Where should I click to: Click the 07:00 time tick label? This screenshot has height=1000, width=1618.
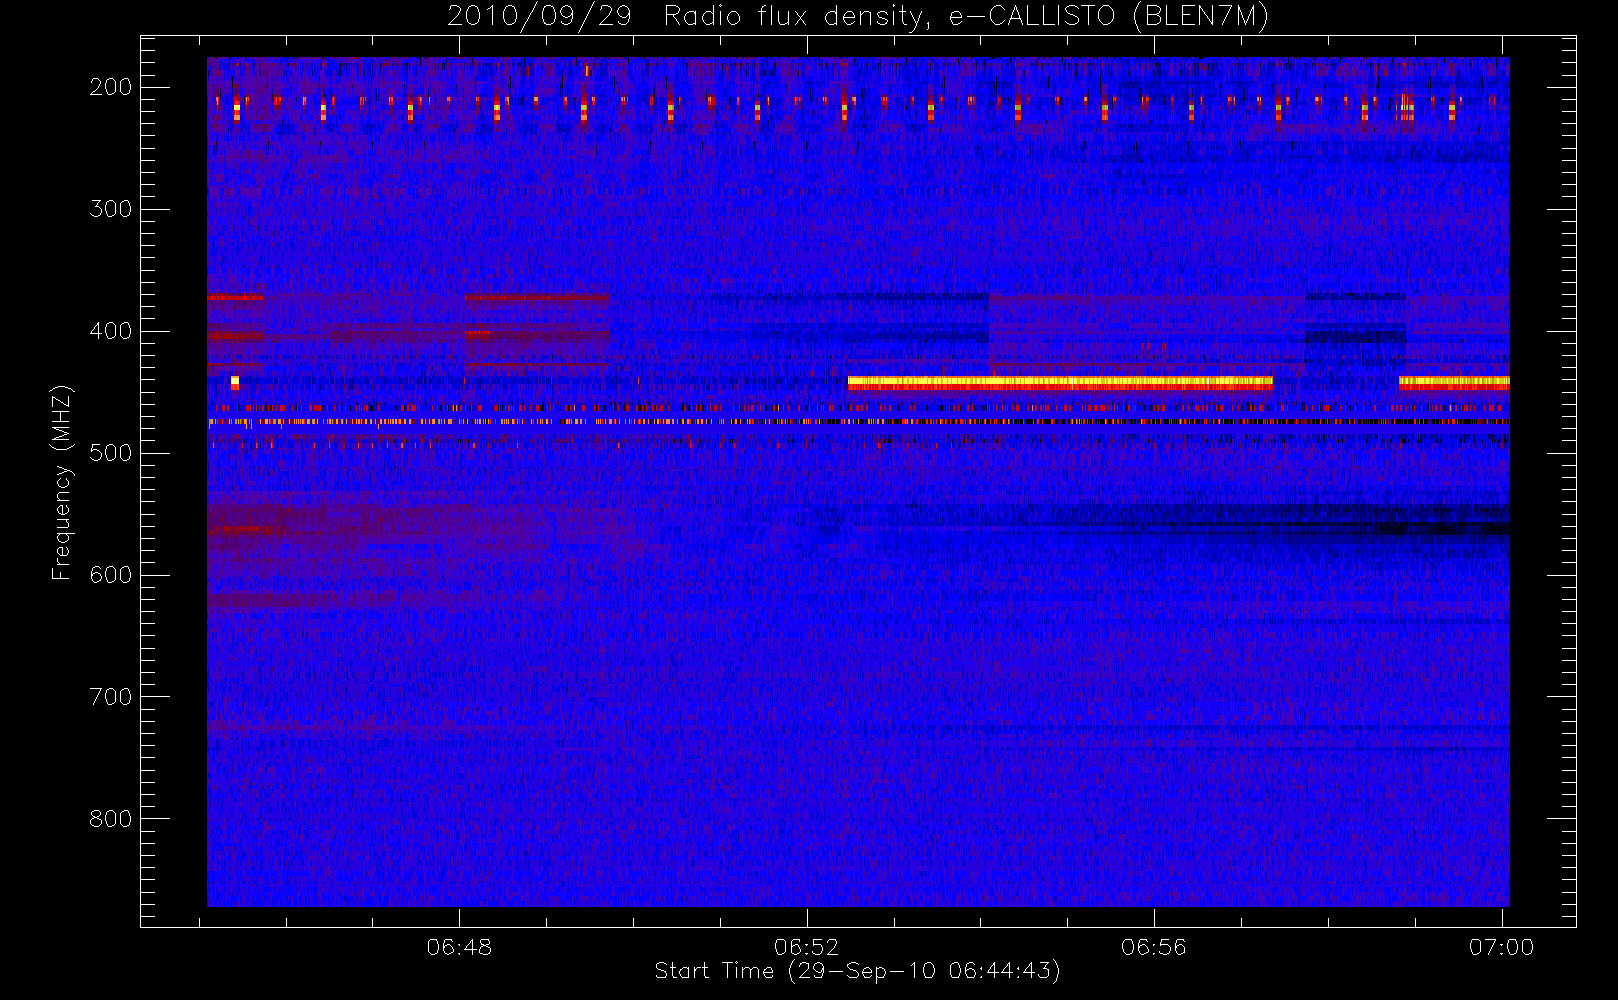[1501, 947]
